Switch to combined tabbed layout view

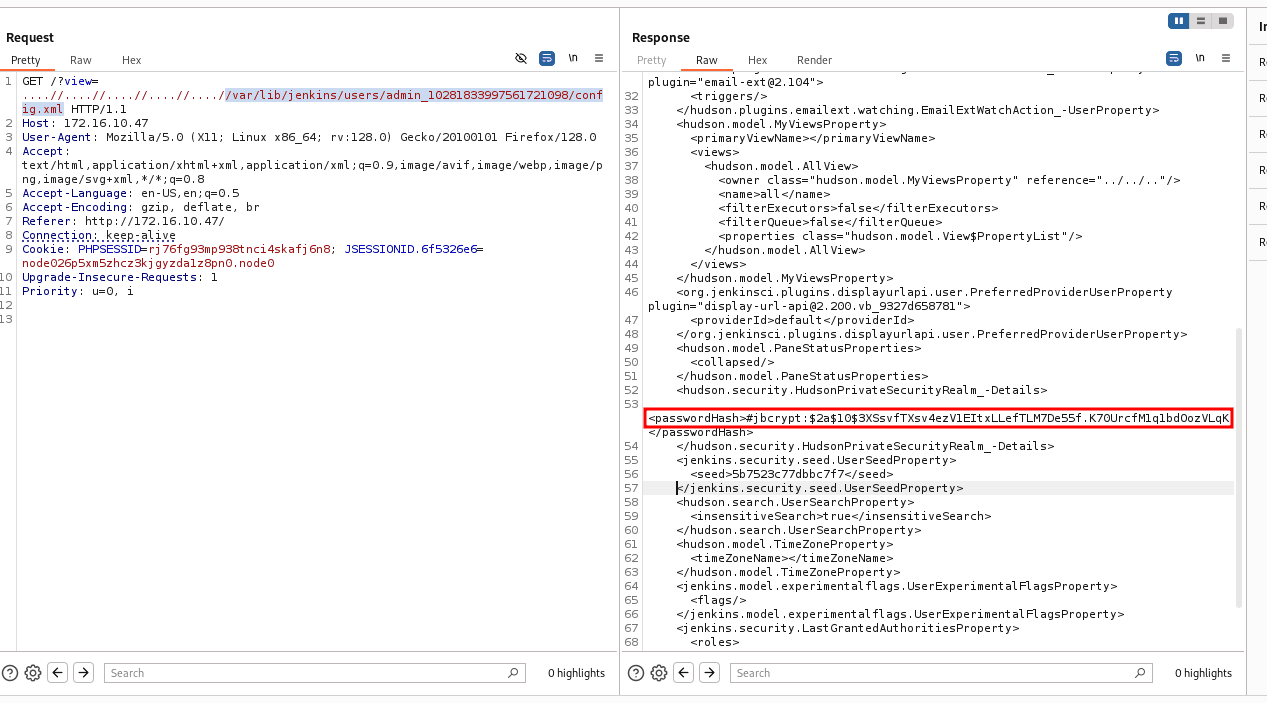1221,21
